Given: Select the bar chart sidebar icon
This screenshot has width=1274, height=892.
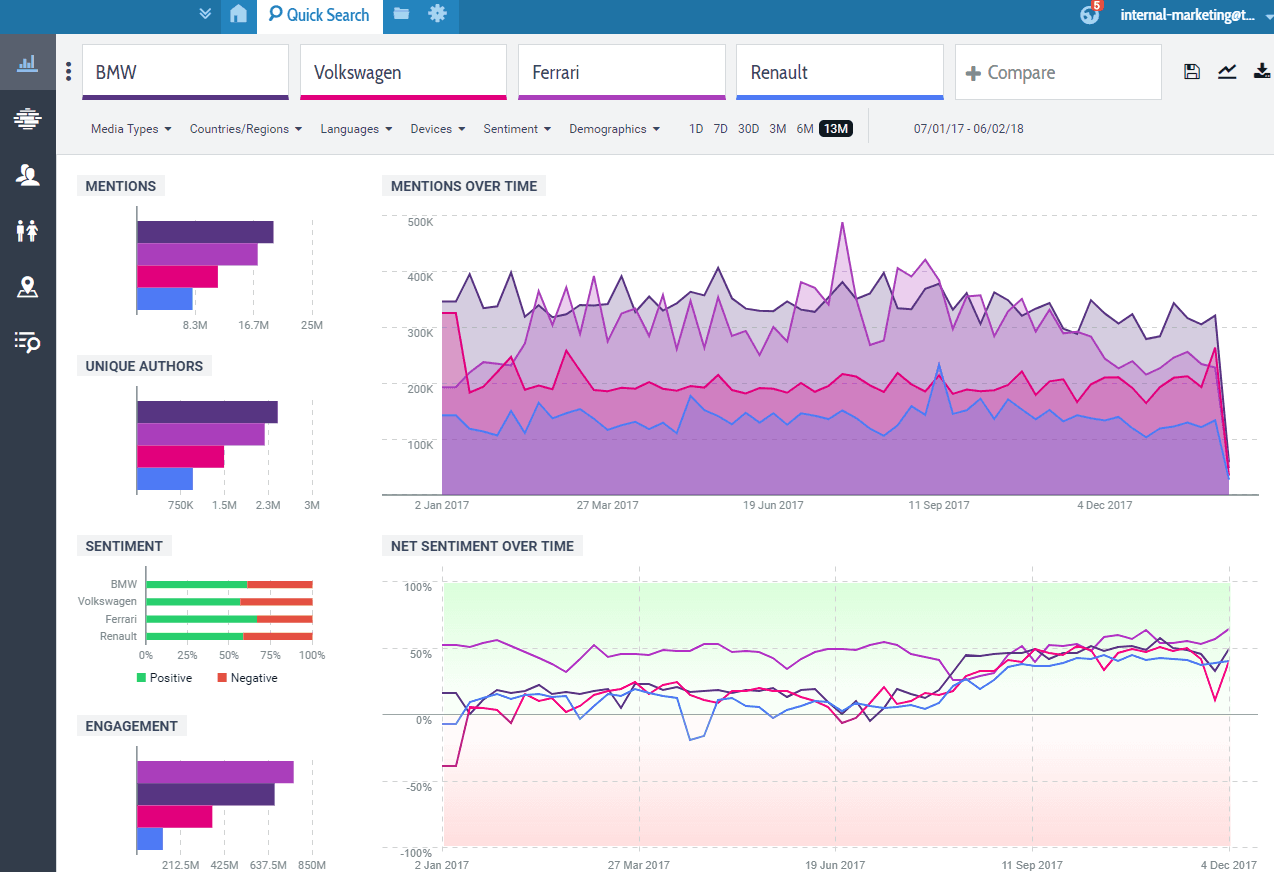Looking at the screenshot, I should pos(27,63).
